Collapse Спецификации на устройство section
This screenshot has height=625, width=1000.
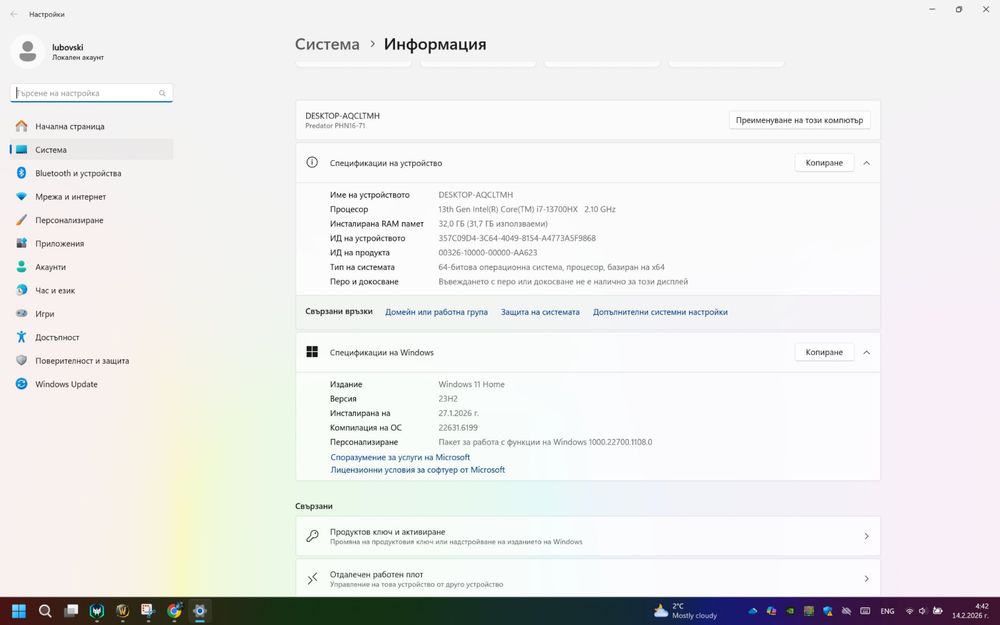pos(866,163)
